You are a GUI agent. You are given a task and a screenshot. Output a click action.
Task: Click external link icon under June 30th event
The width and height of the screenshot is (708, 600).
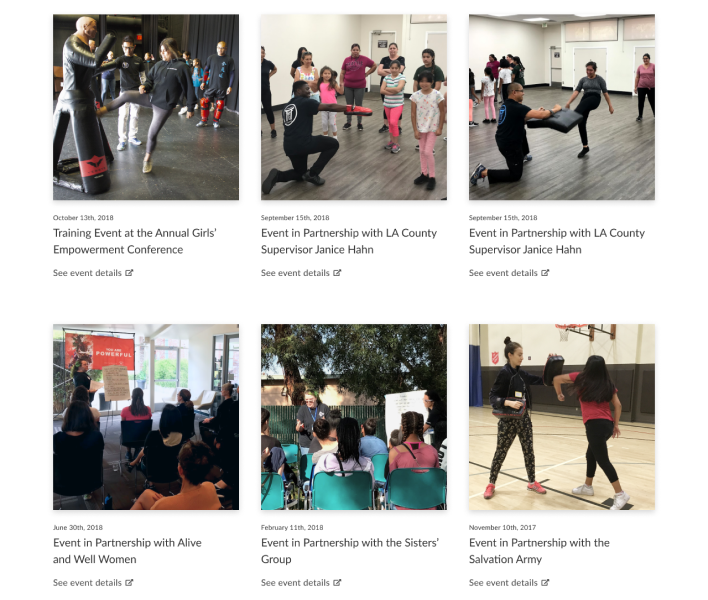[x=129, y=582]
